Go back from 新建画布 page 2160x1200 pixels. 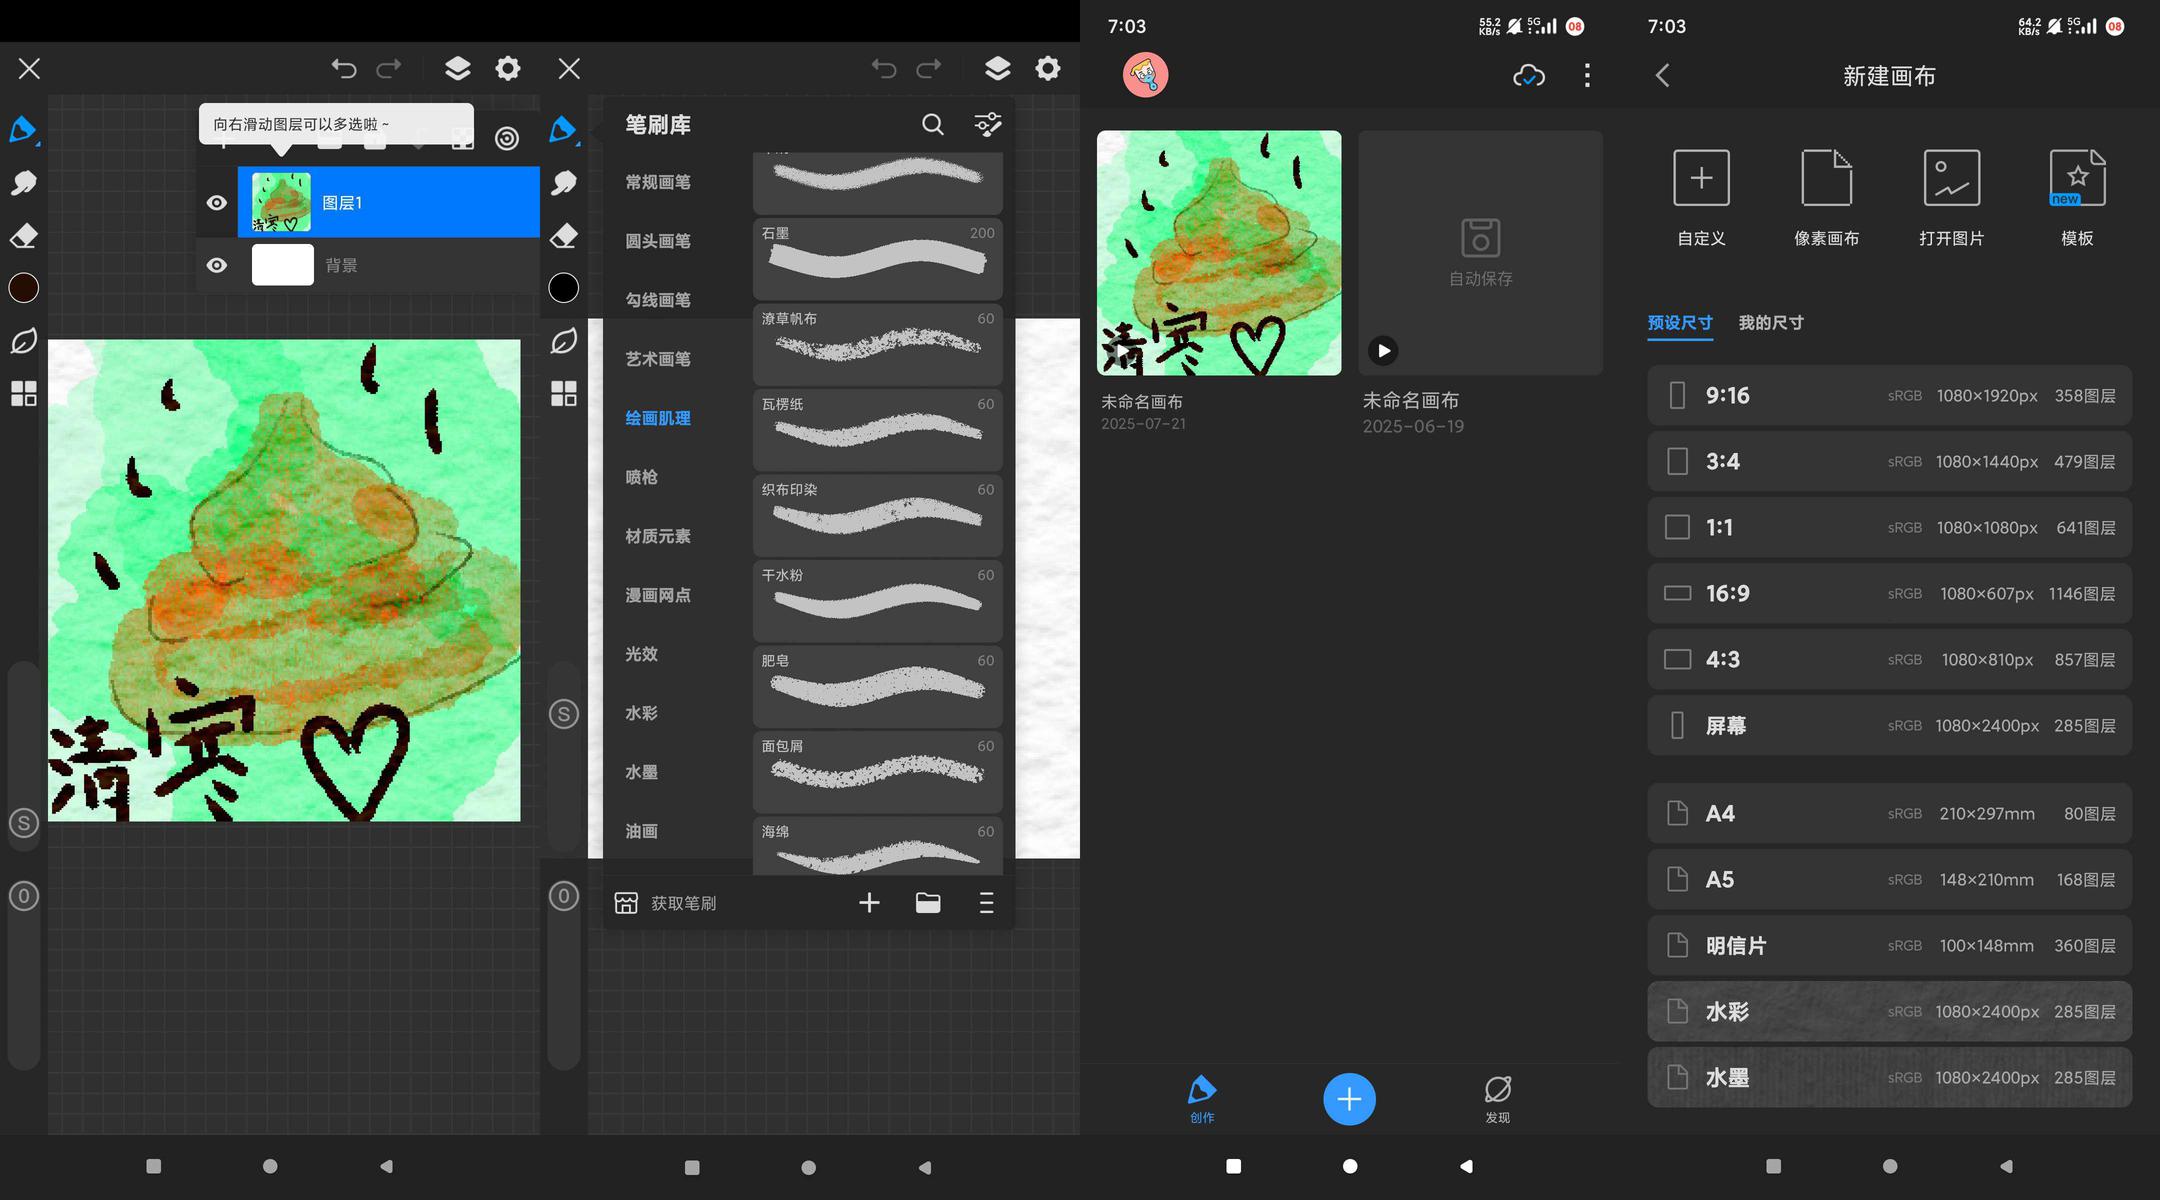tap(1663, 75)
